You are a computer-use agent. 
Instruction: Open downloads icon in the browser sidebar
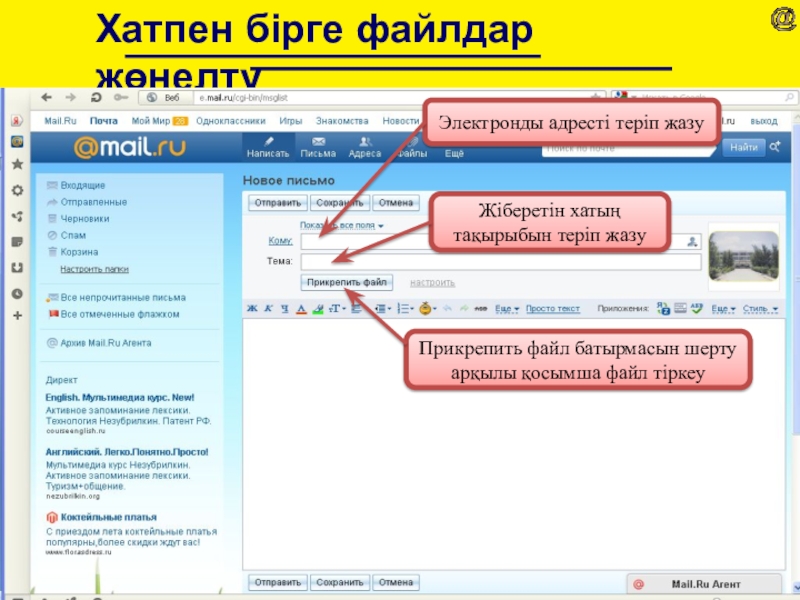tap(17, 267)
